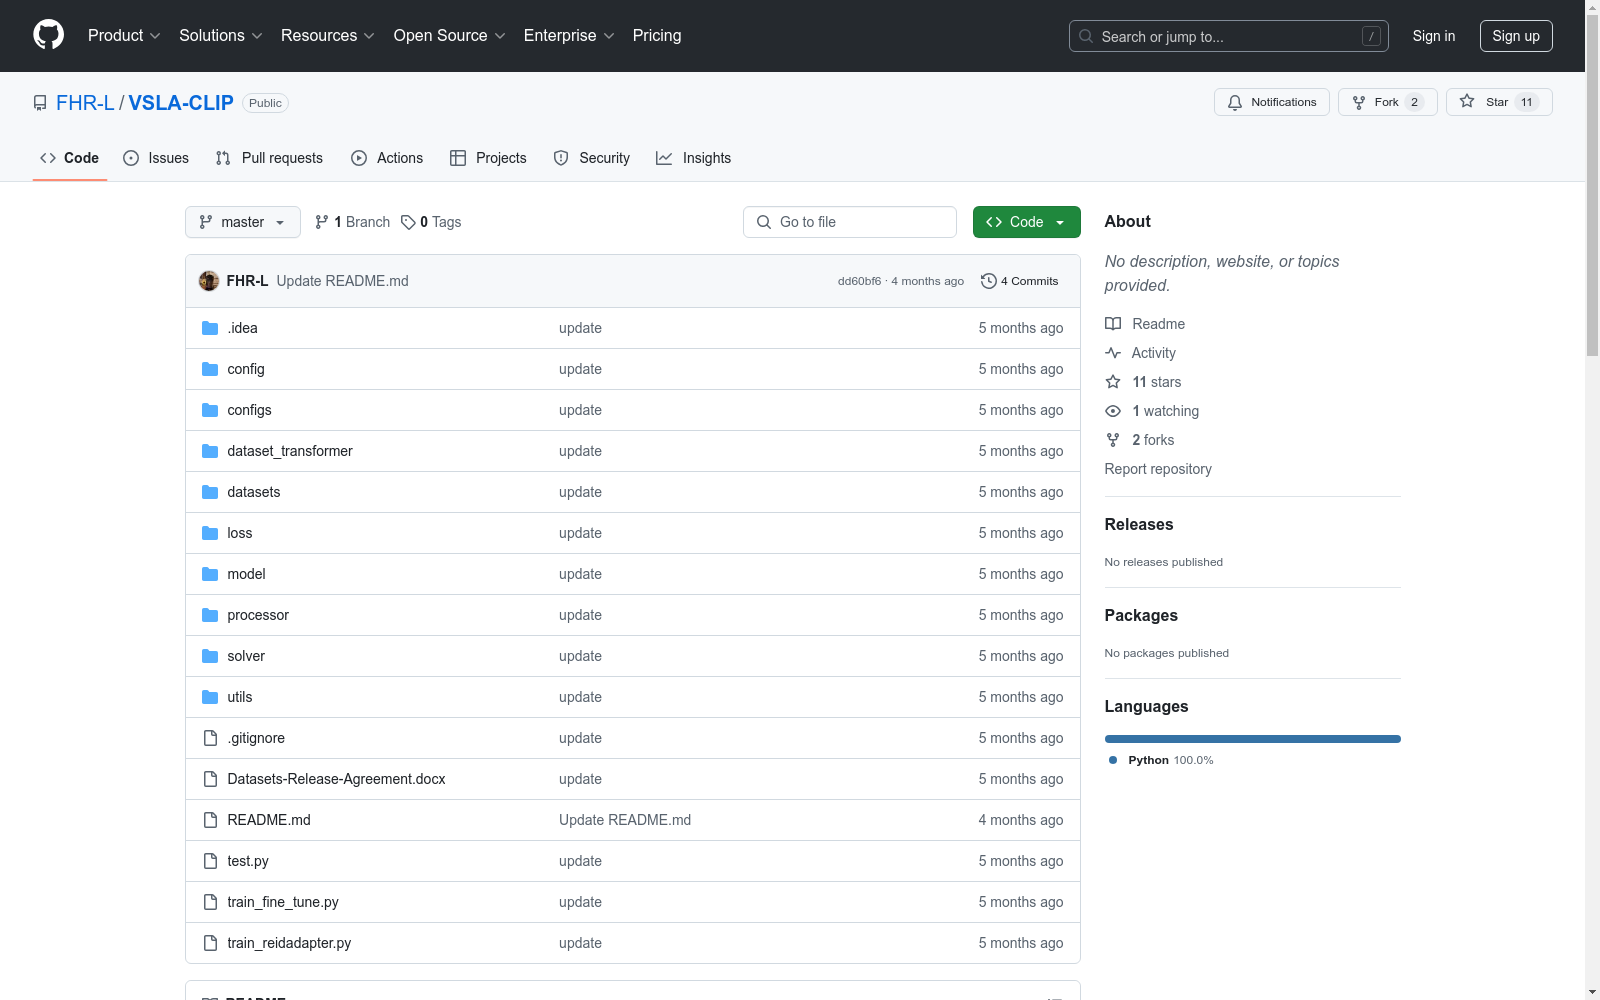Click the Report repository link
1600x1000 pixels.
coord(1158,469)
